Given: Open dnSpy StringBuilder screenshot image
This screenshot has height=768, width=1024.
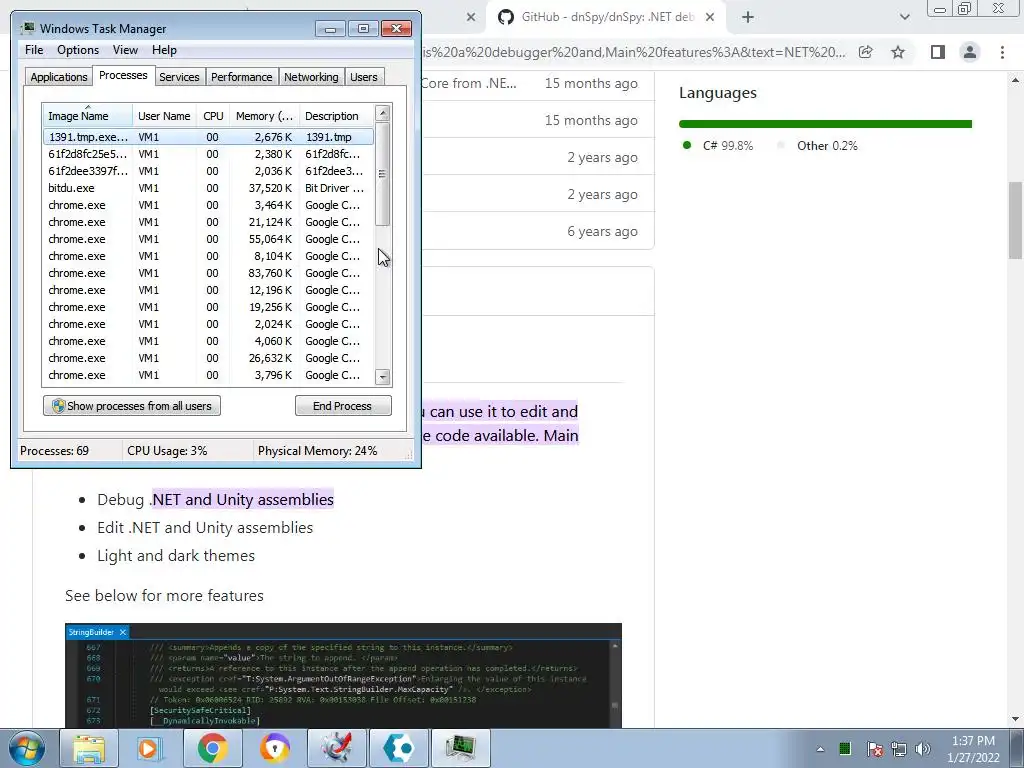Looking at the screenshot, I should [344, 676].
